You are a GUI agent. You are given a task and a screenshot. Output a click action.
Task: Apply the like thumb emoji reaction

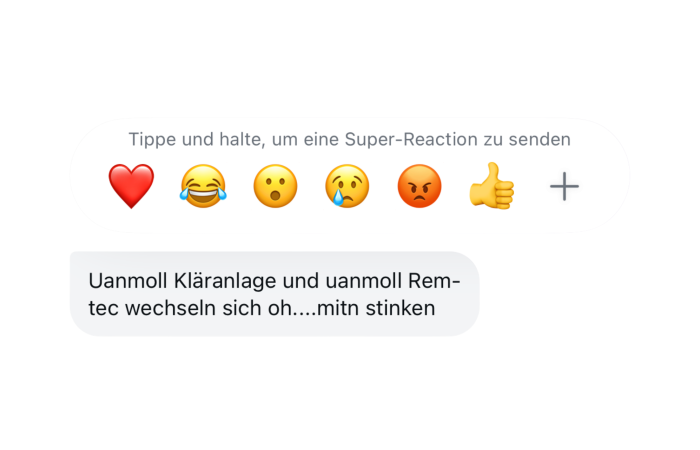pos(491,186)
